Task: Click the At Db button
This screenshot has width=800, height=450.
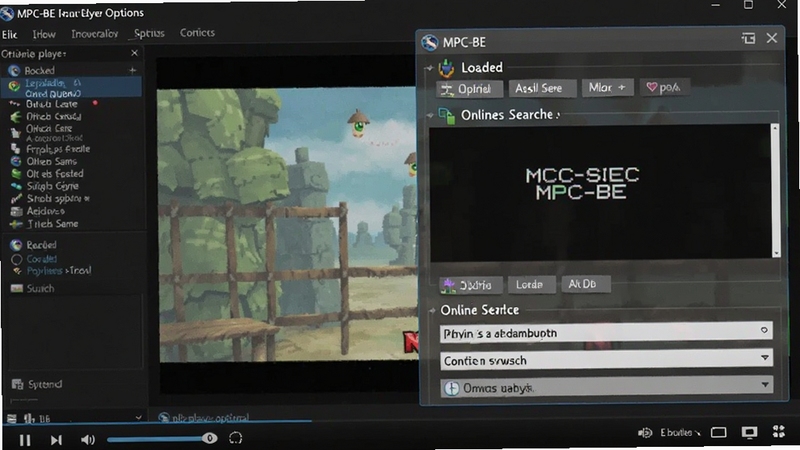Action: pyautogui.click(x=585, y=284)
